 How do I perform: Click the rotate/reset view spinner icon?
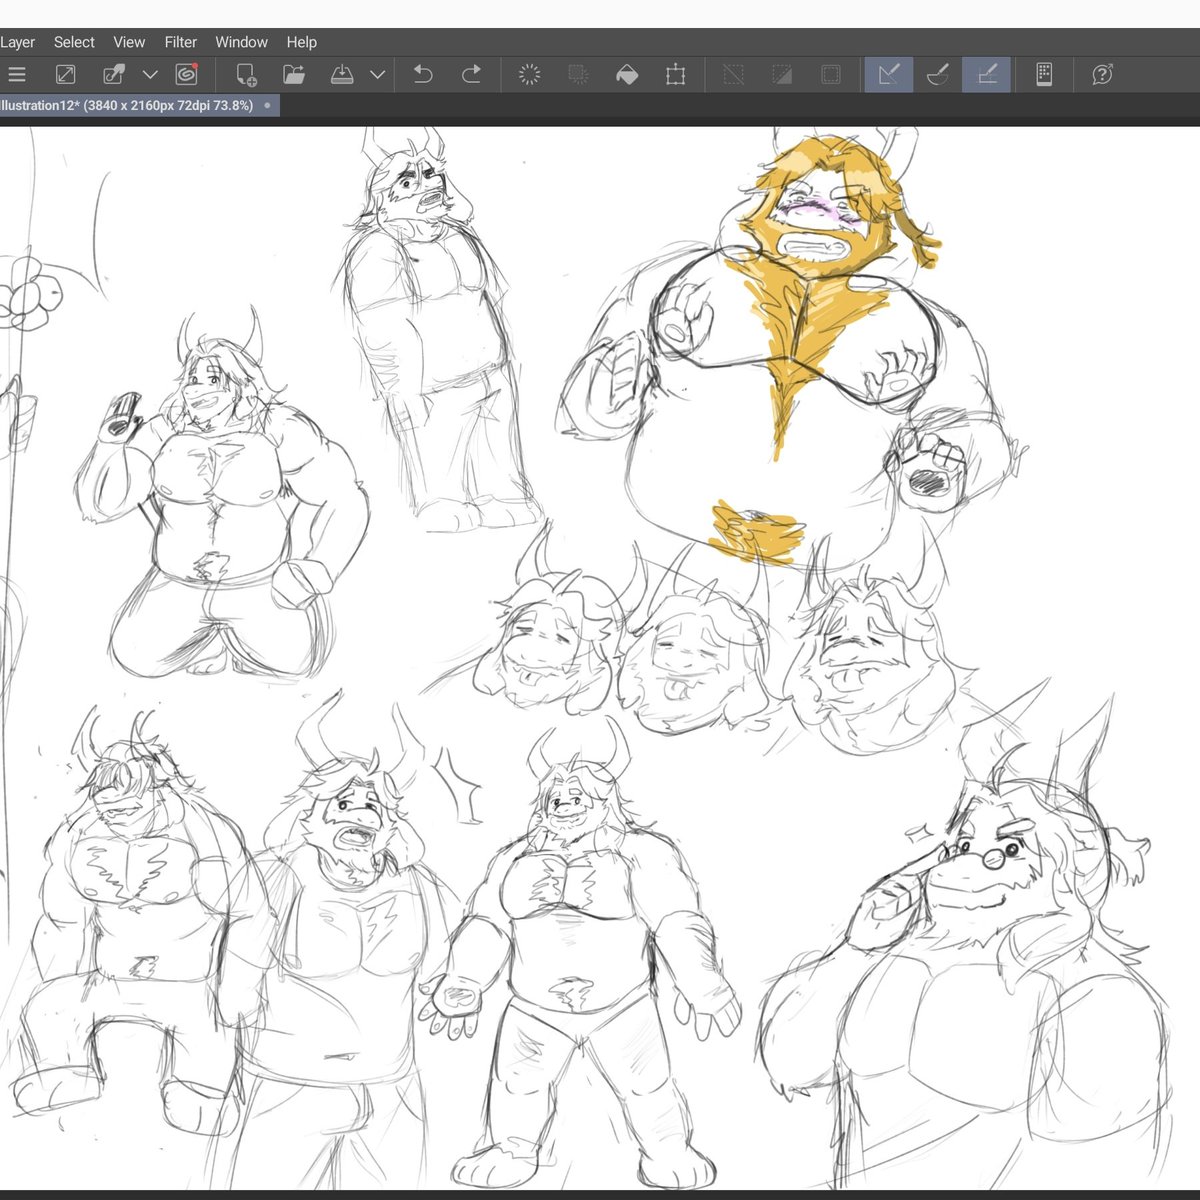click(529, 74)
